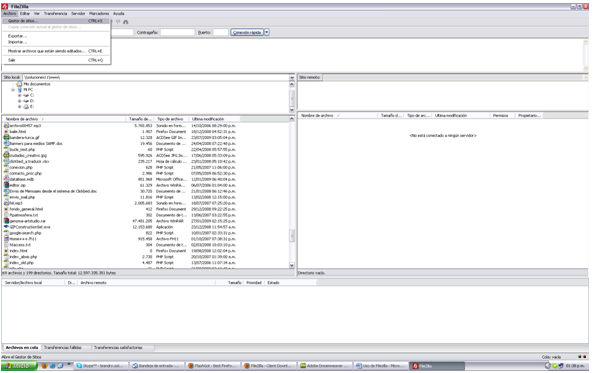Select 'database.mdb' file icon
This screenshot has height=373, width=600.
click(x=6, y=179)
